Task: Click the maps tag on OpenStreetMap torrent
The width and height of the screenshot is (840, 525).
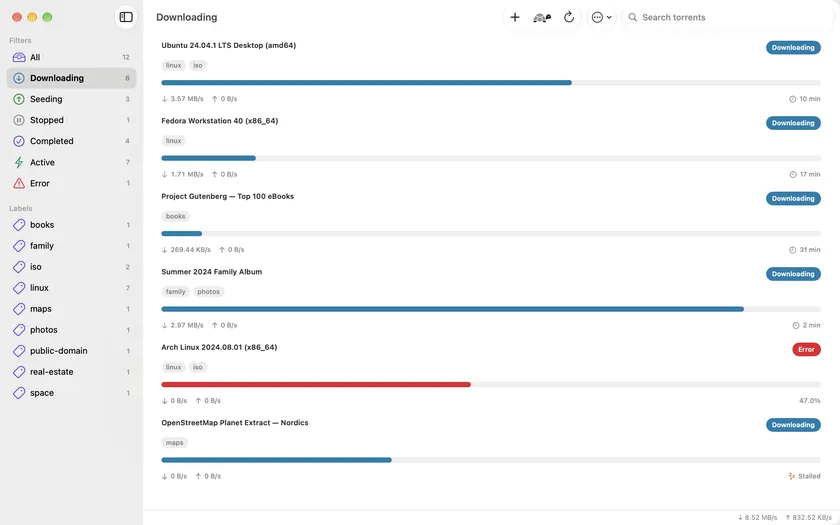Action: click(174, 443)
